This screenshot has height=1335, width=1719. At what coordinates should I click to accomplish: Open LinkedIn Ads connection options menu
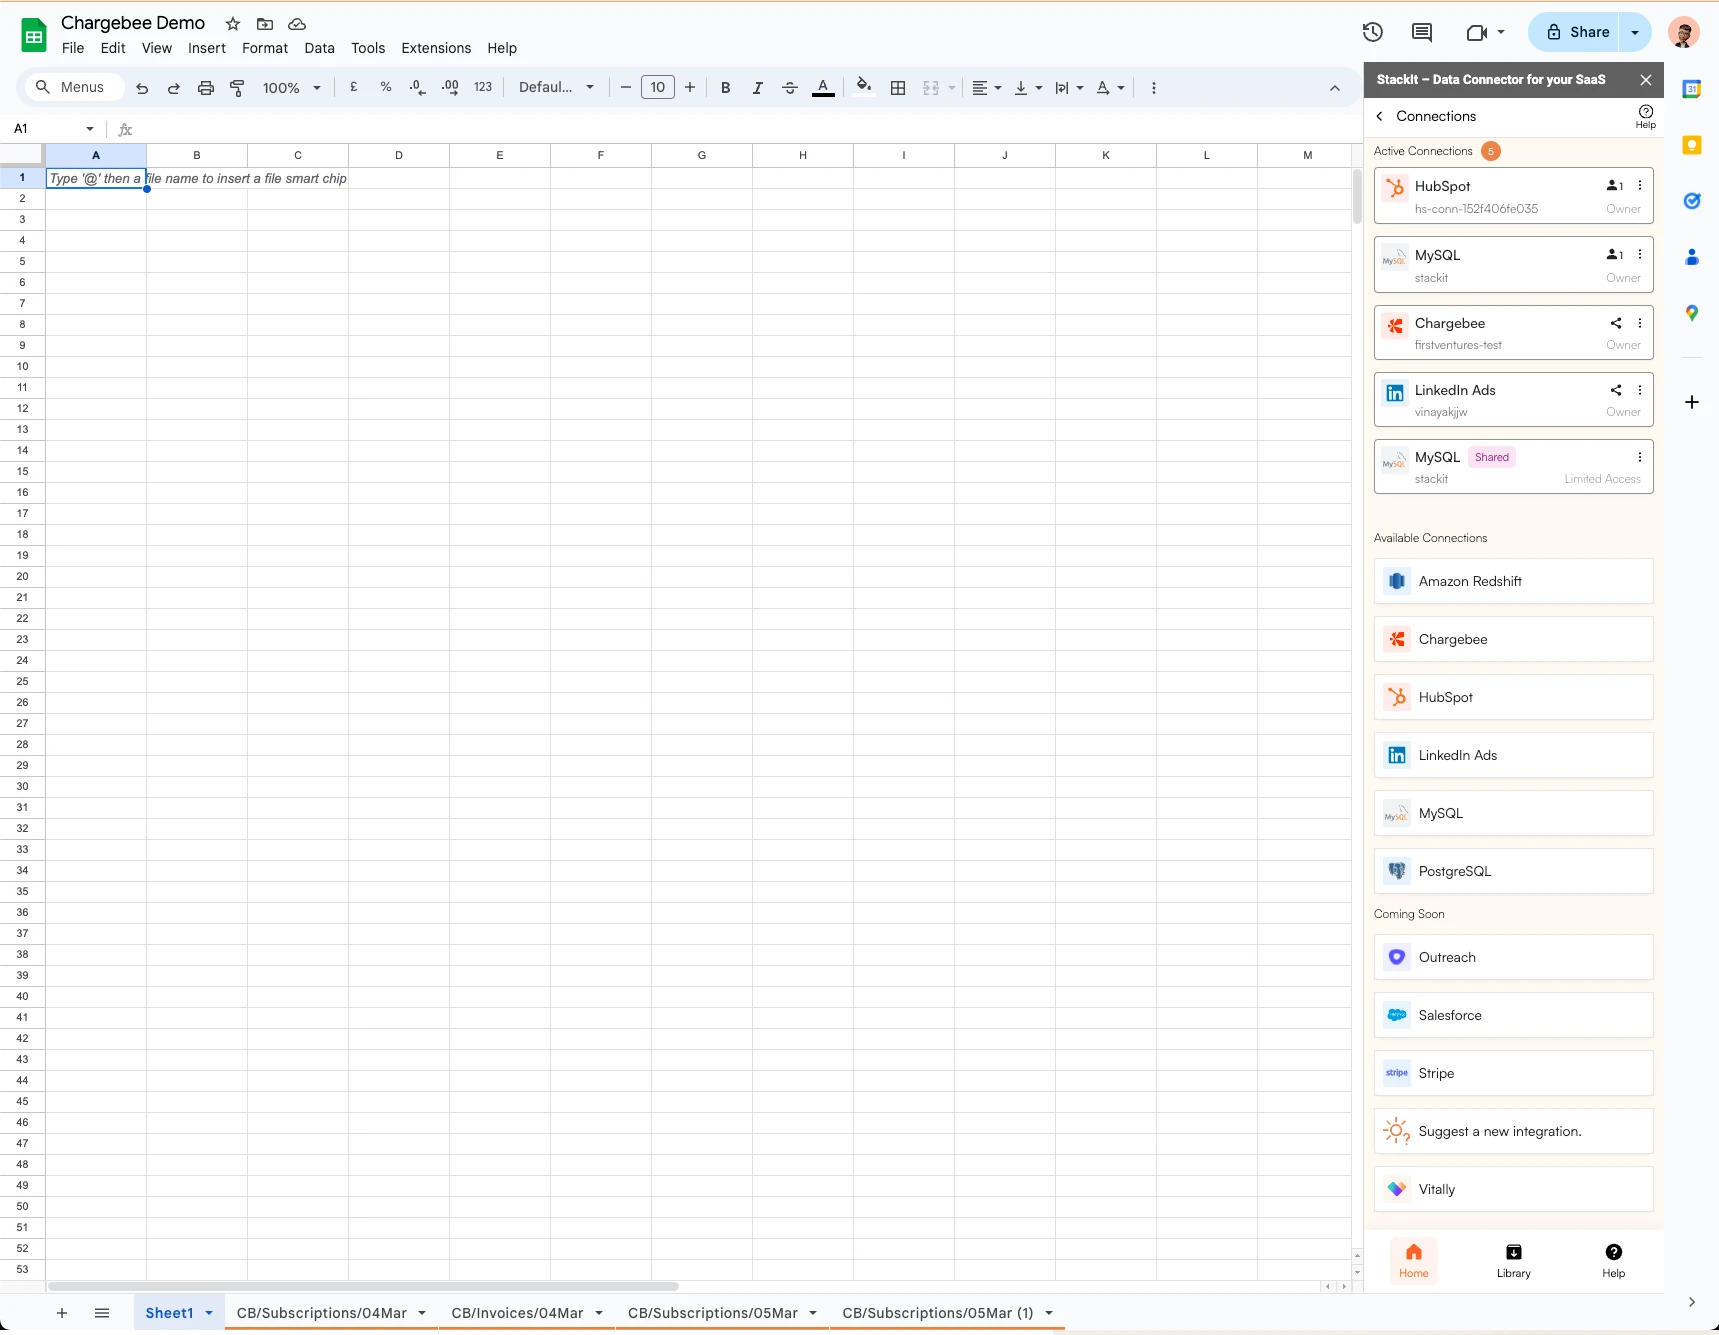click(x=1640, y=390)
